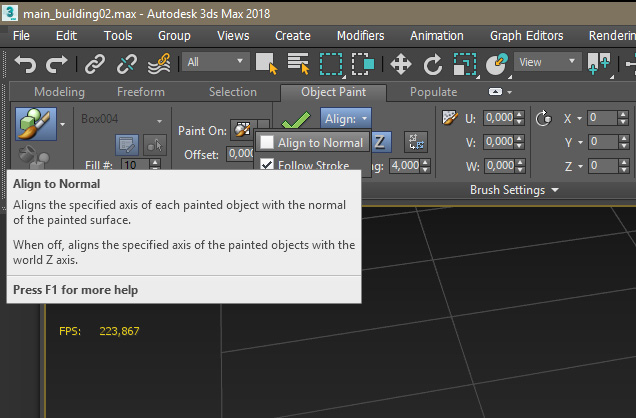
Task: Open the Edit menu
Action: coord(67,36)
